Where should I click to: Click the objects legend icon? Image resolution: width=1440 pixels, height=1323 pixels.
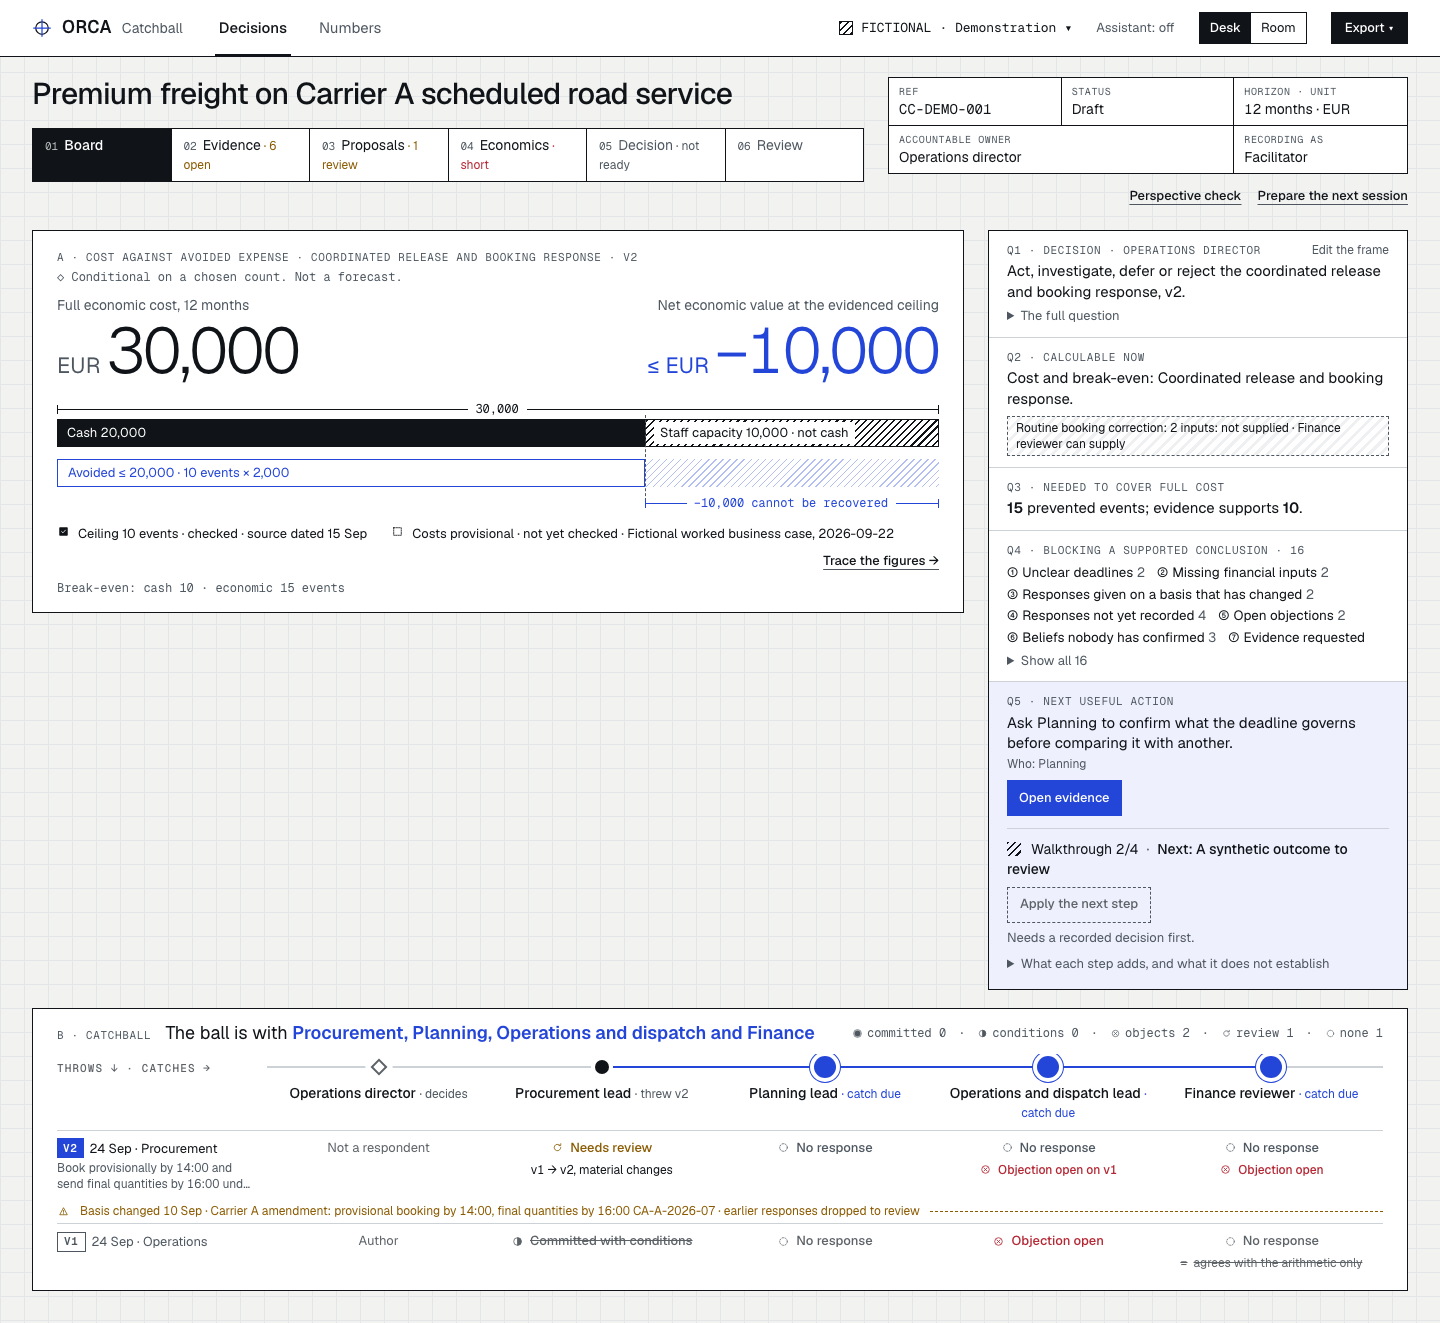[x=1115, y=1033]
